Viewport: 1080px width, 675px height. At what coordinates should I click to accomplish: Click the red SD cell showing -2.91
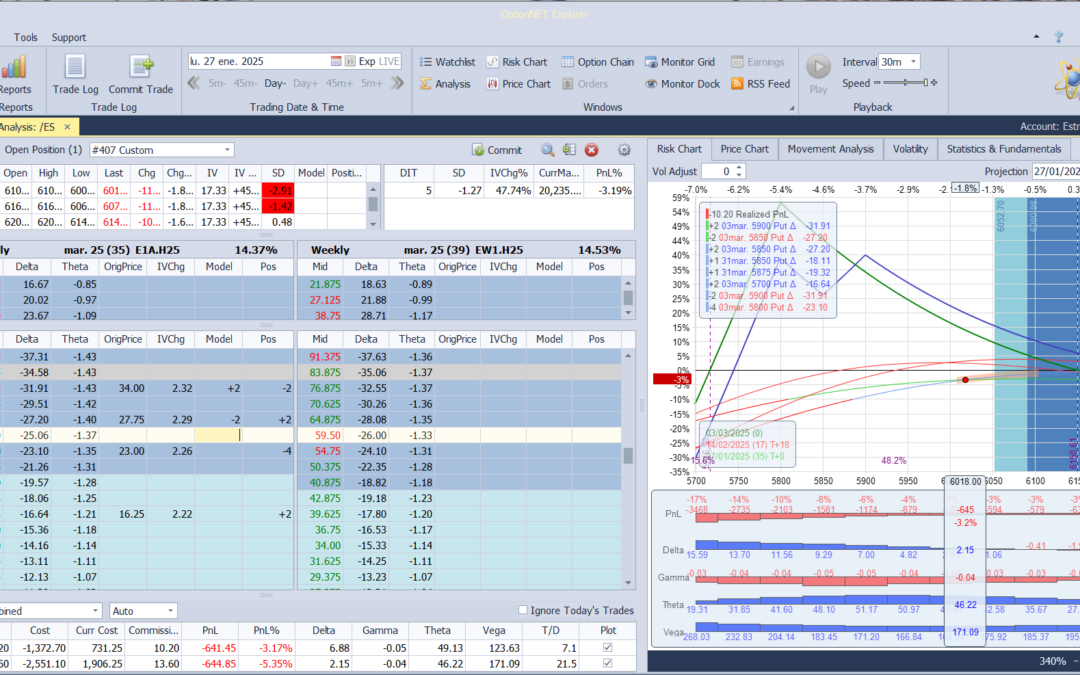click(x=278, y=191)
